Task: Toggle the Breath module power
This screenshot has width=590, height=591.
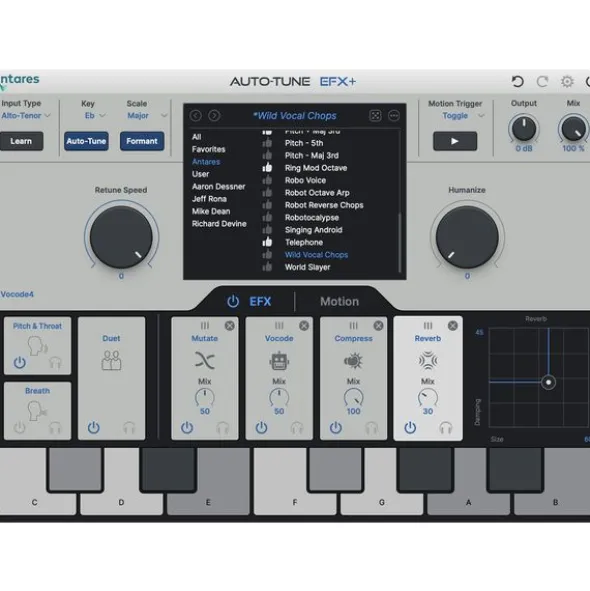Action: tap(20, 428)
